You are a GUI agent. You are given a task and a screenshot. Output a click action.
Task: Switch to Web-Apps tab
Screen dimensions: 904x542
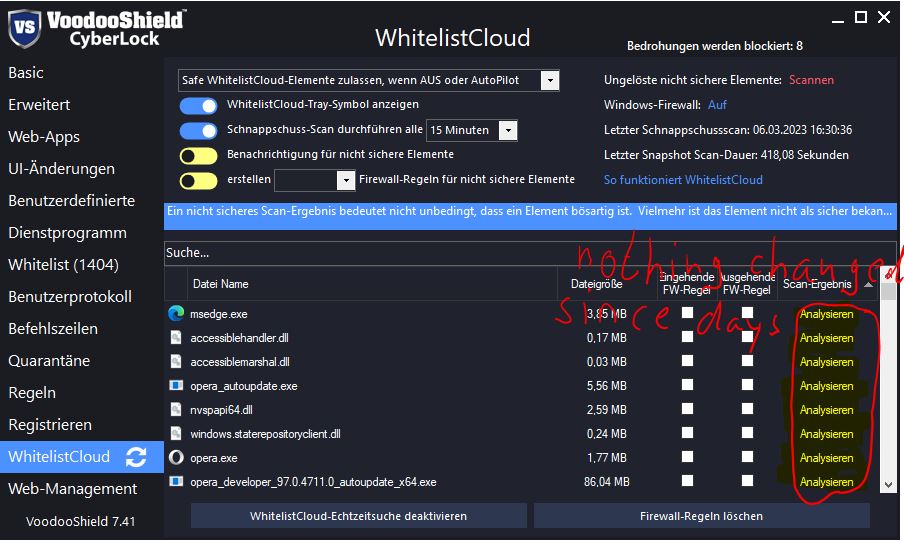44,137
